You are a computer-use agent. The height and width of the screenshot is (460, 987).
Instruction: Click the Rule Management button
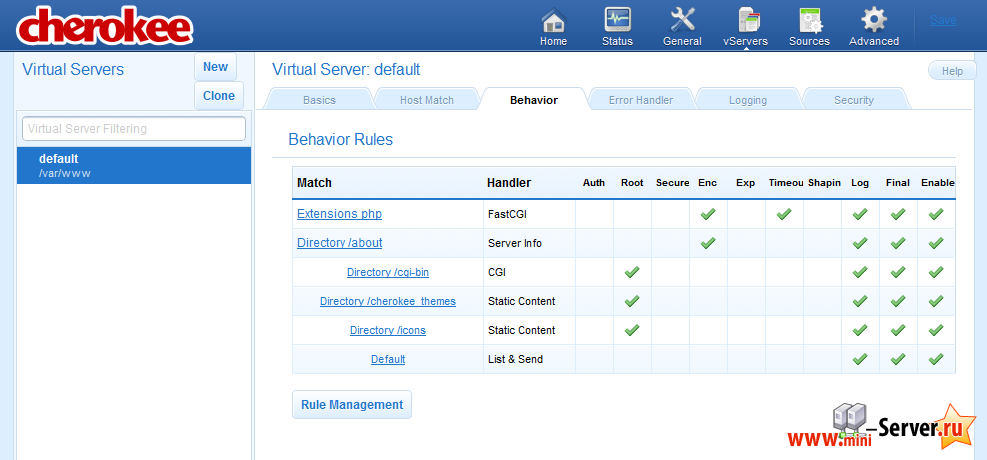click(x=352, y=405)
